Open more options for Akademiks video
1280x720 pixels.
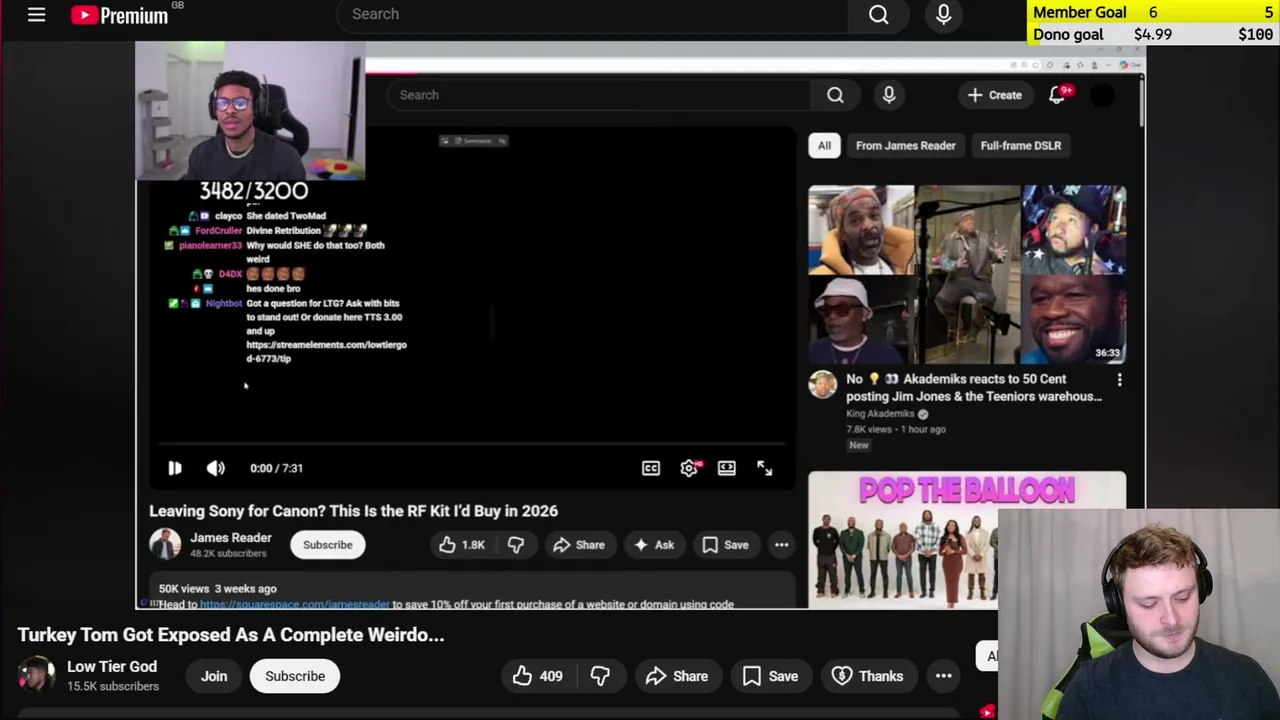point(1119,380)
